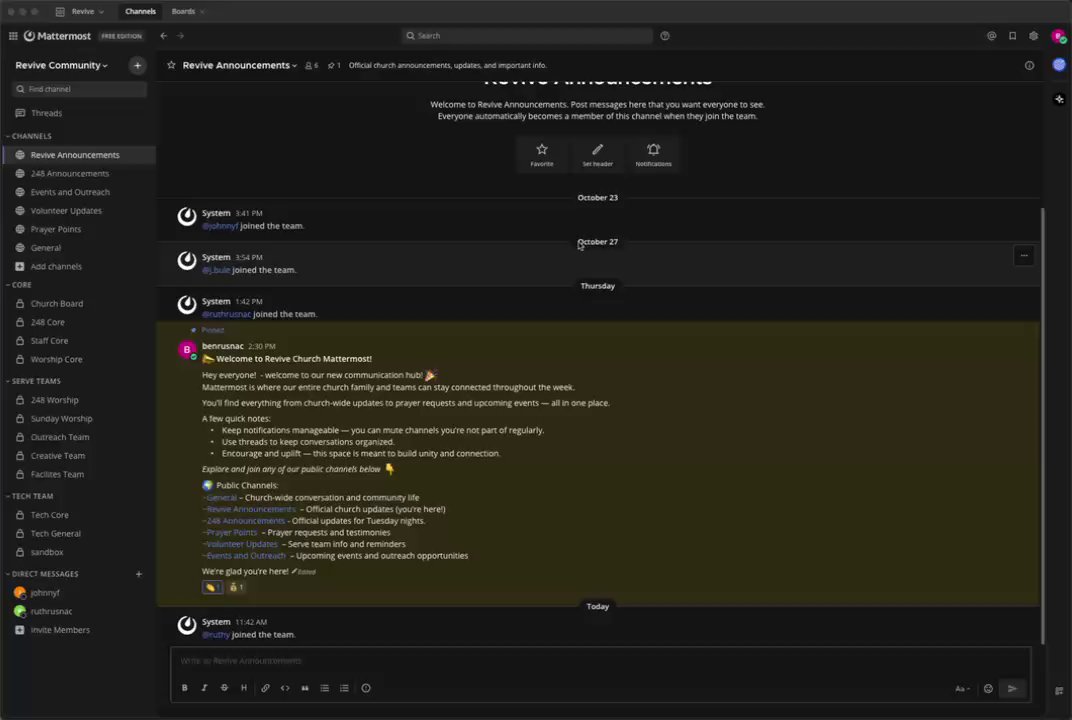Screen dimensions: 1072x720
Task: Click ~Volunteer Updates link in post
Action: pos(240,544)
